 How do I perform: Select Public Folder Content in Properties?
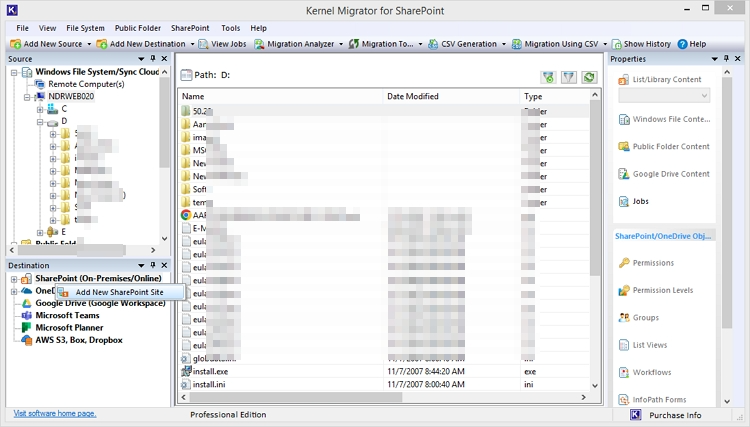pyautogui.click(x=664, y=146)
